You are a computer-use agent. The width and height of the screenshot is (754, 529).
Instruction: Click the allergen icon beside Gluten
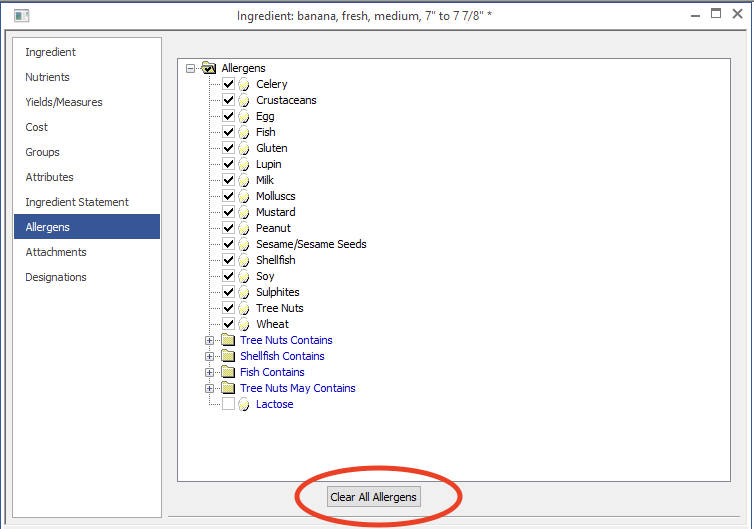coord(244,148)
